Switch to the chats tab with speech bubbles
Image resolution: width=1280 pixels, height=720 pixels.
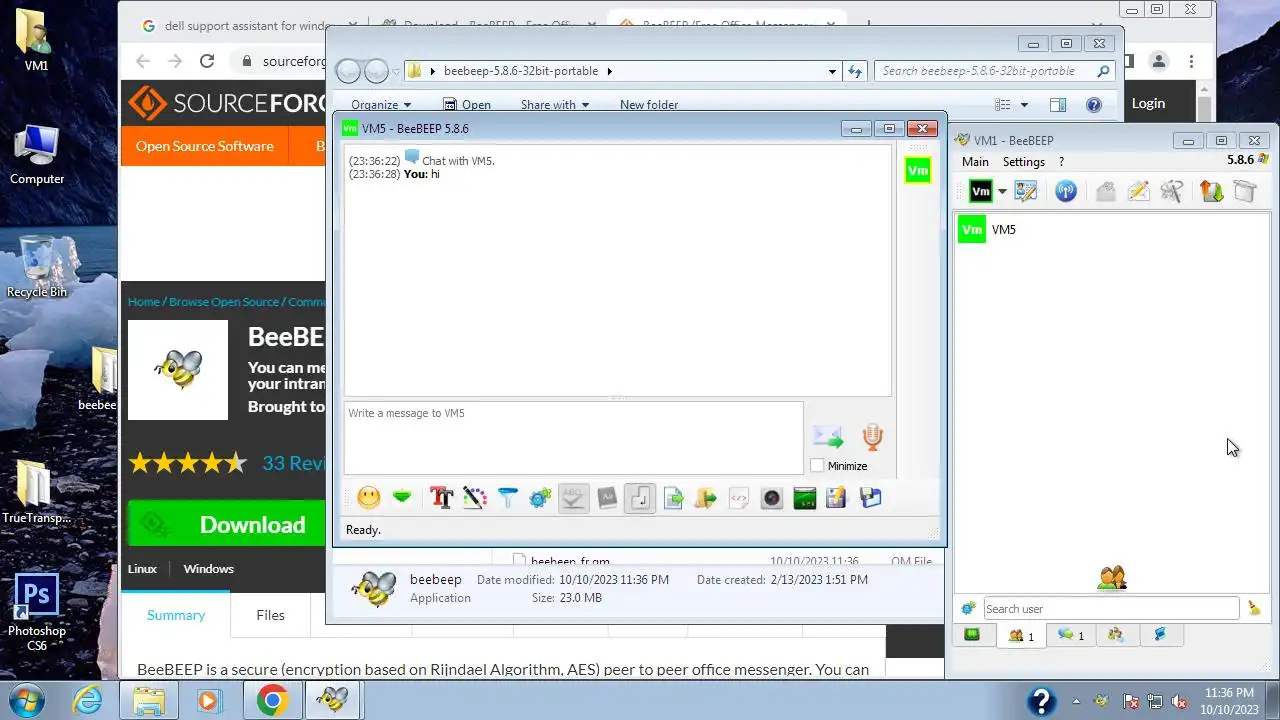coord(1071,635)
